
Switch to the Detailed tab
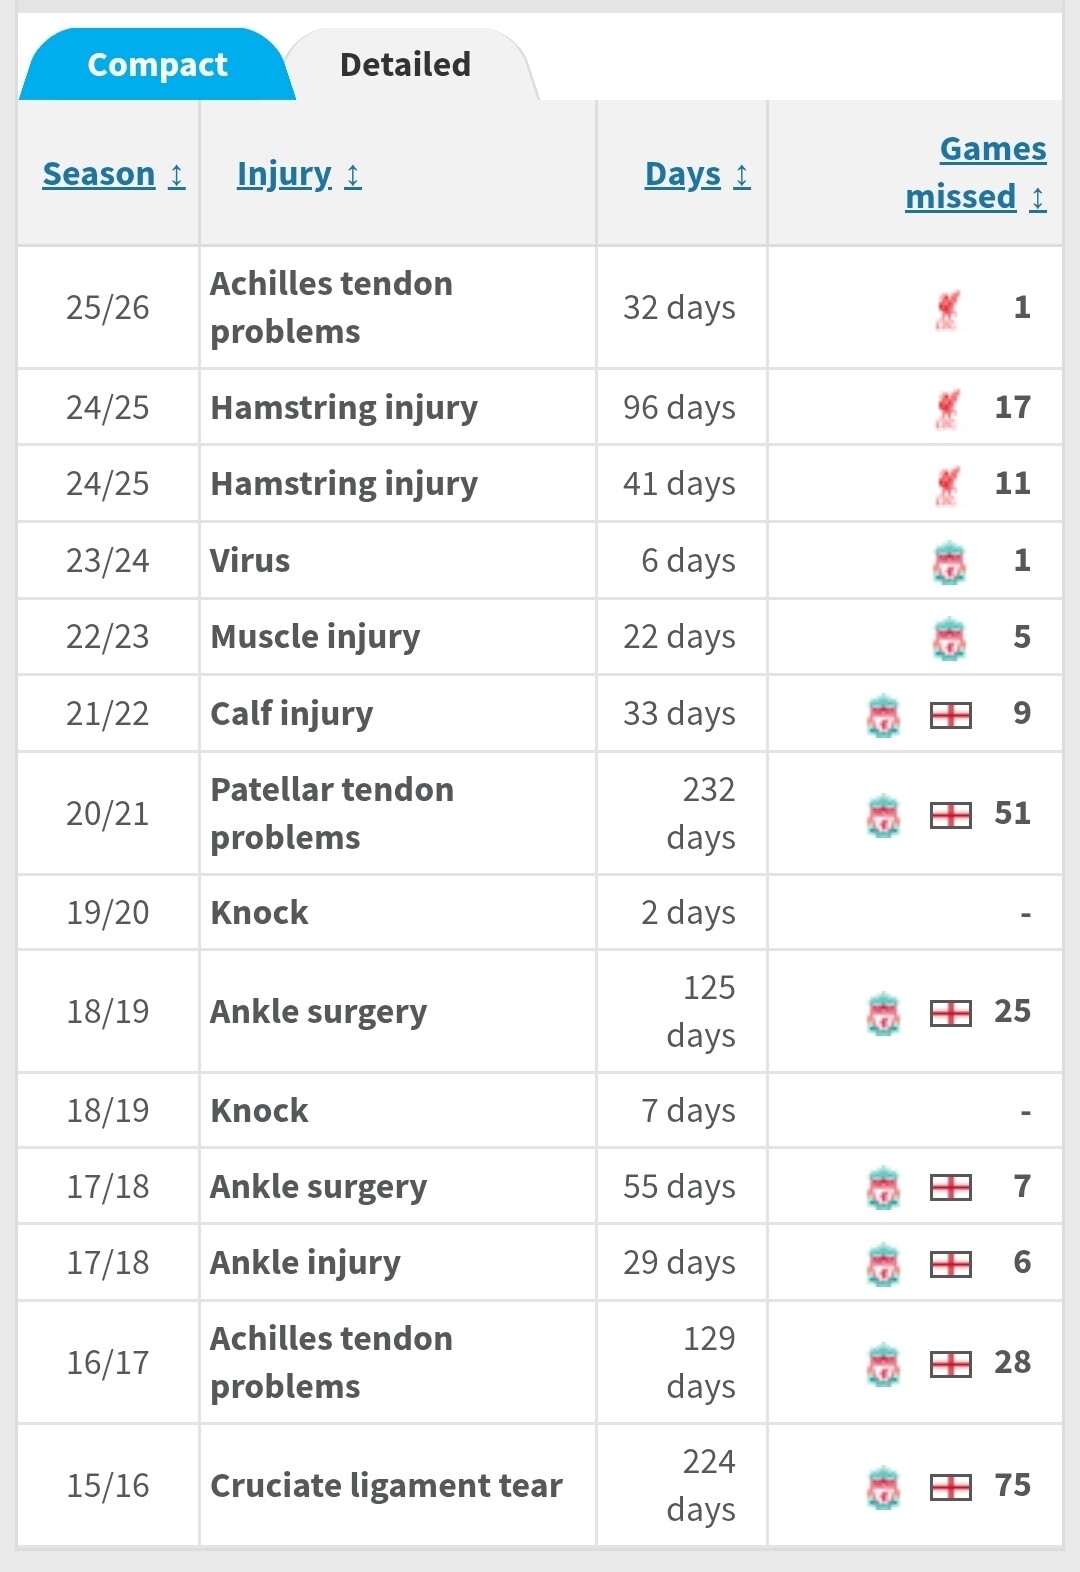tap(405, 65)
